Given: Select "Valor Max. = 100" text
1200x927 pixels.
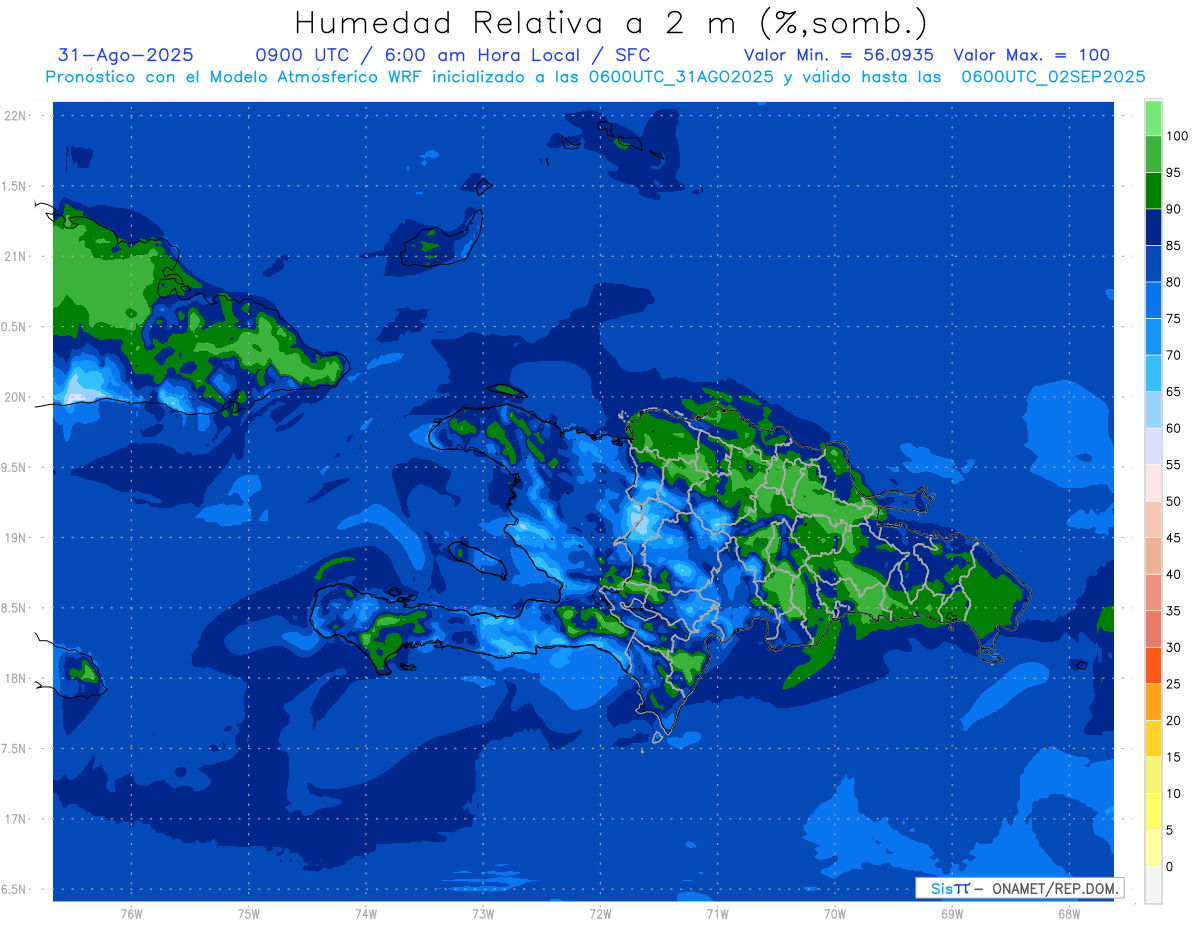Looking at the screenshot, I should pos(1032,55).
